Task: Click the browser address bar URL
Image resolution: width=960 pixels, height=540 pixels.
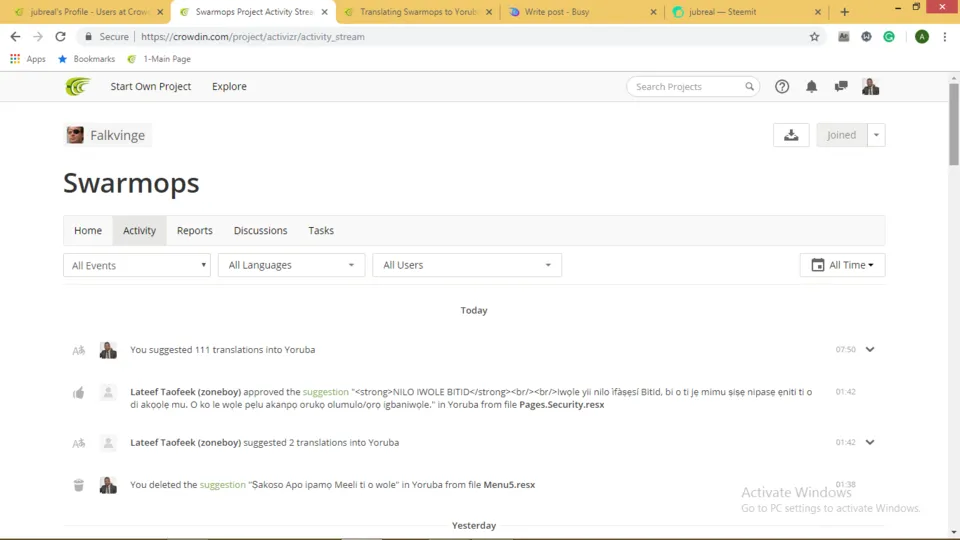Action: (x=253, y=37)
